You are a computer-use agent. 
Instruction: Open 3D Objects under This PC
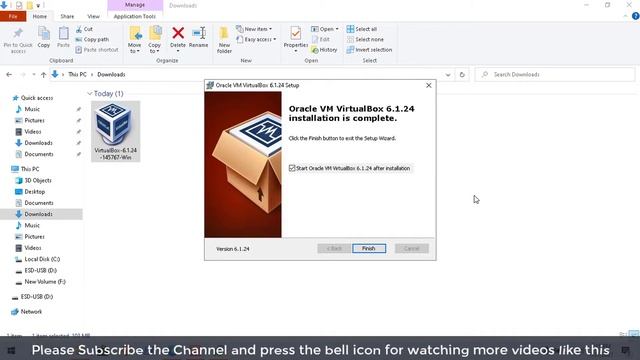coord(38,180)
